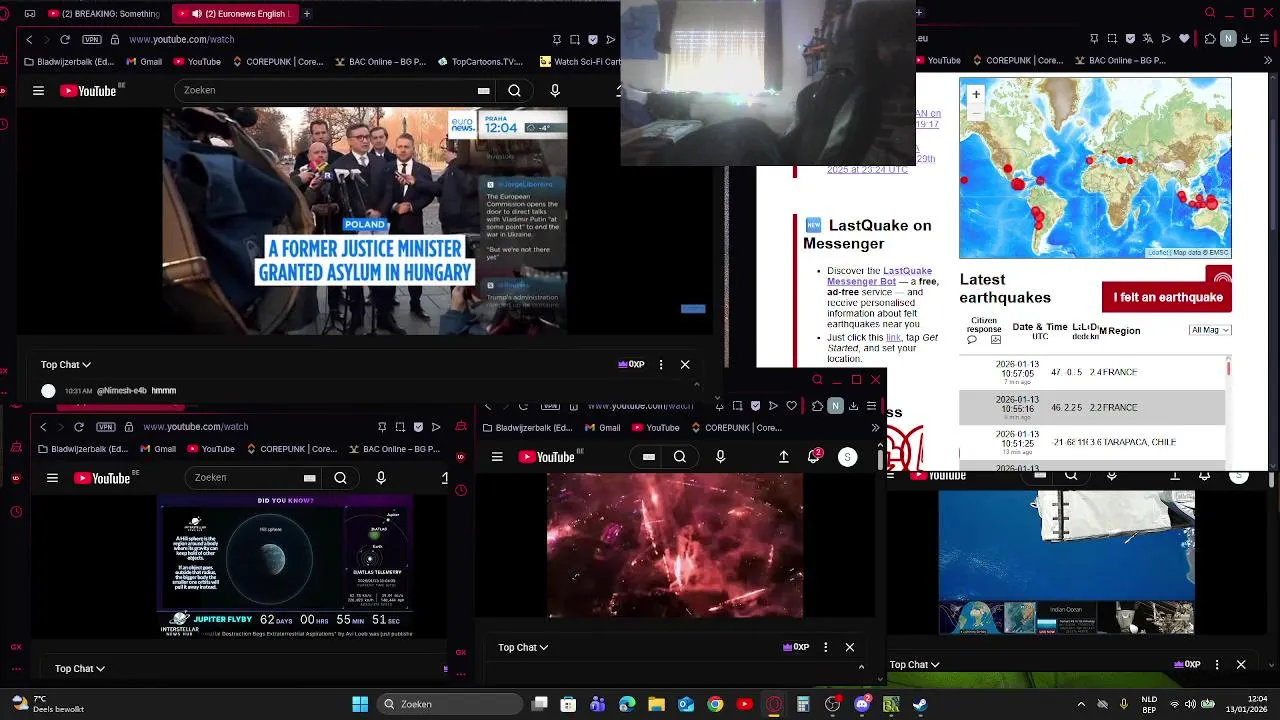Click heart bookmark icon in red nebula window toolbar
The width and height of the screenshot is (1280, 720).
791,406
